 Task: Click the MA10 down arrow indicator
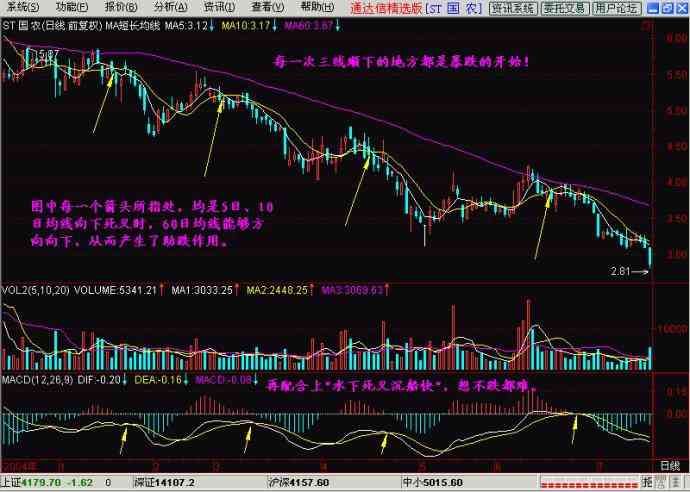coord(275,23)
